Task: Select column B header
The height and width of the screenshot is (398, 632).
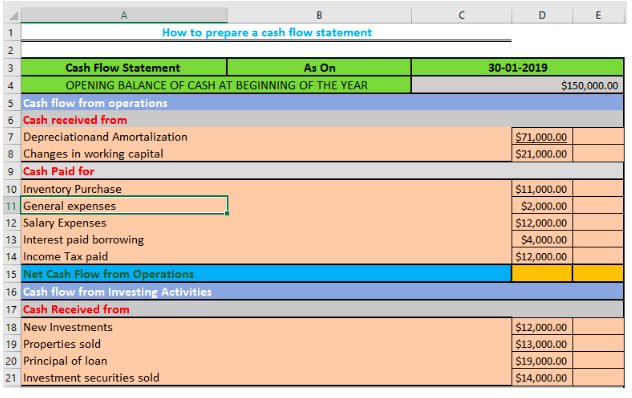Action: coord(319,15)
